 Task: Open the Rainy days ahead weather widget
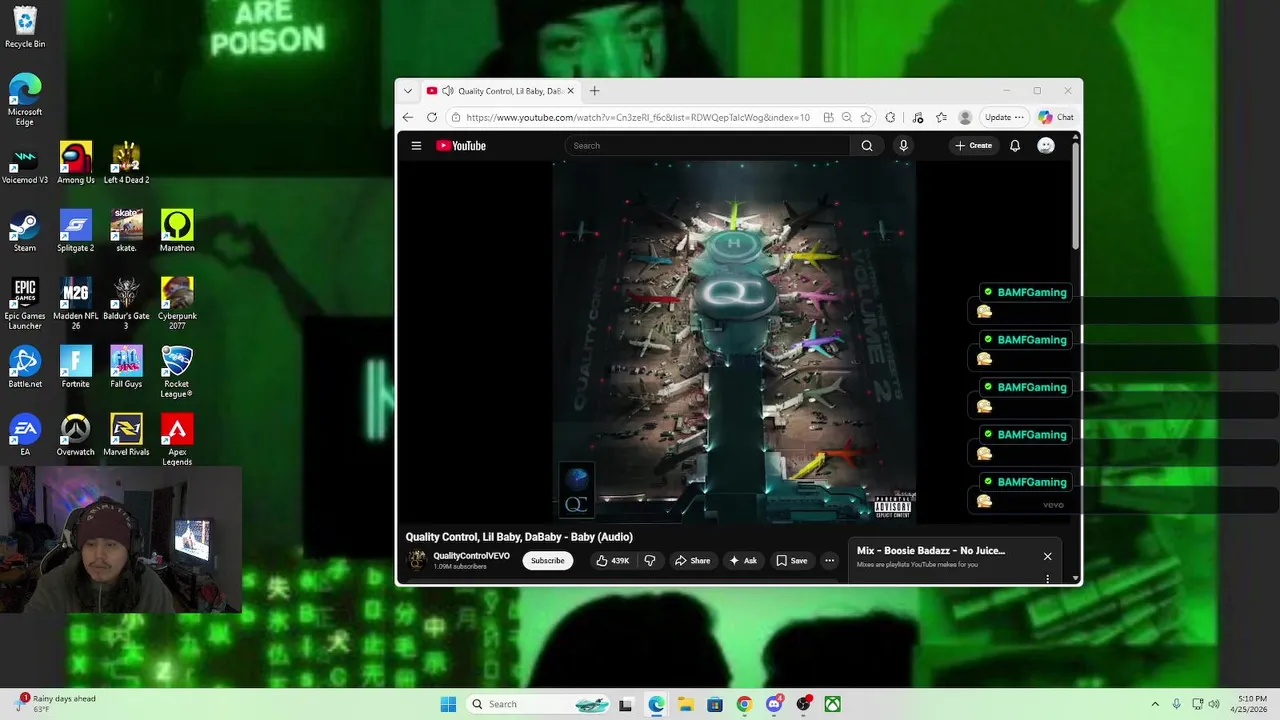56,704
